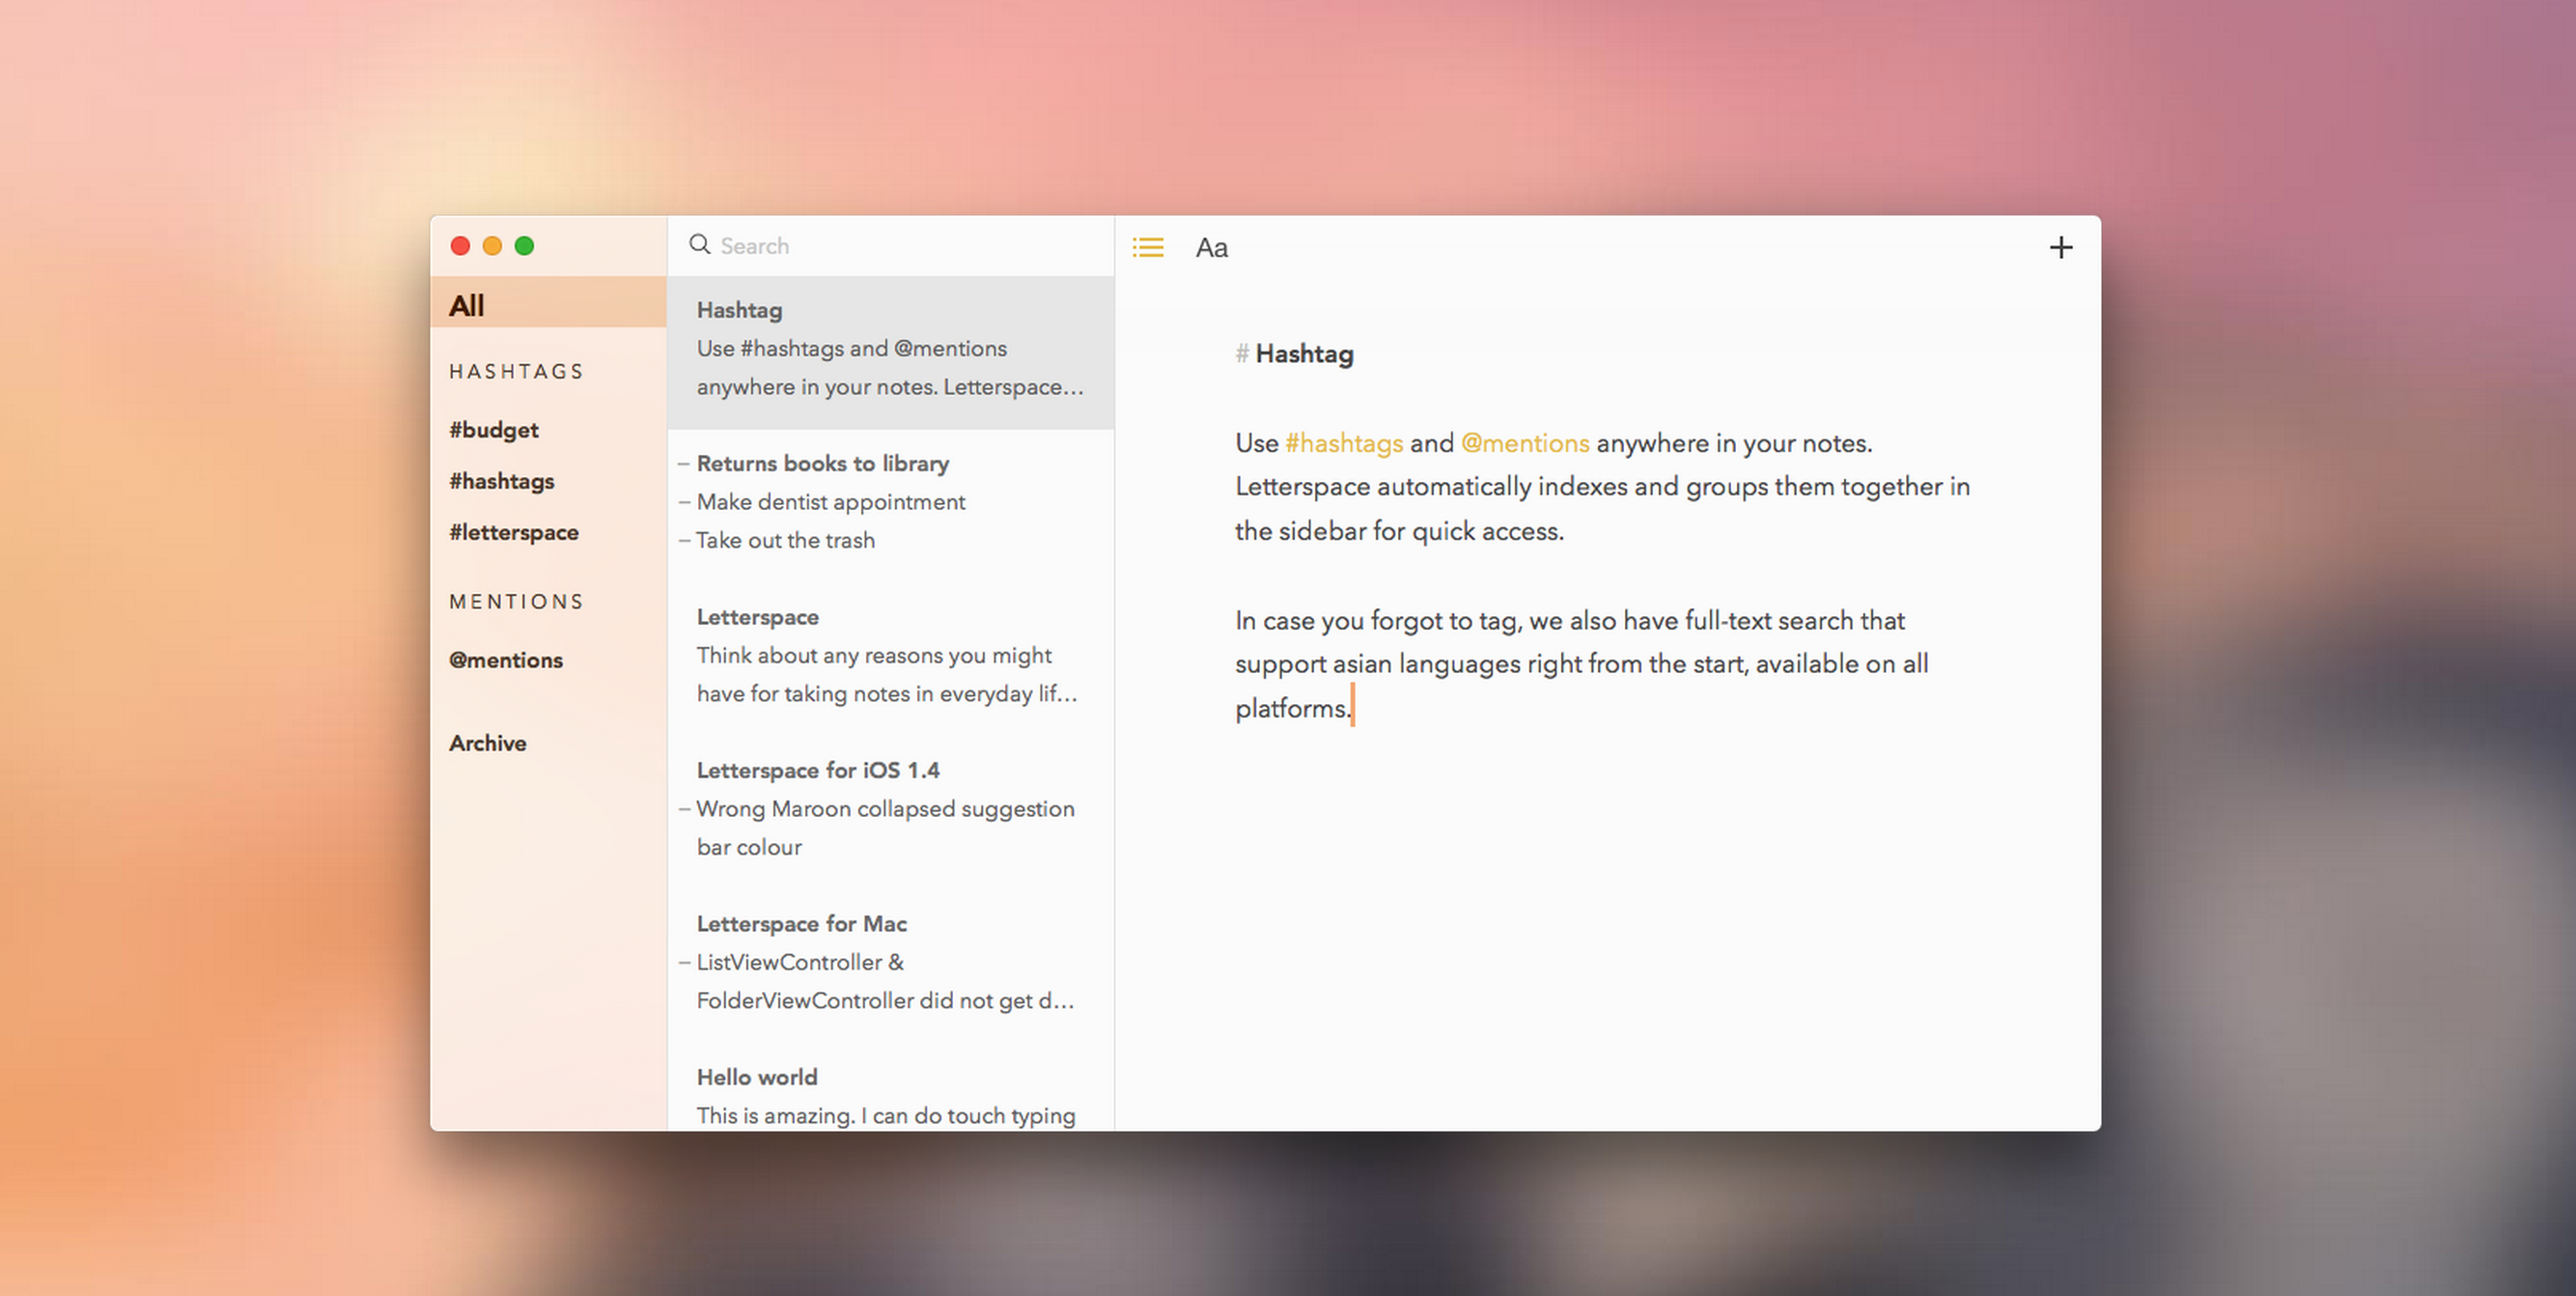Click the red close window button
This screenshot has width=2576, height=1296.
point(460,246)
